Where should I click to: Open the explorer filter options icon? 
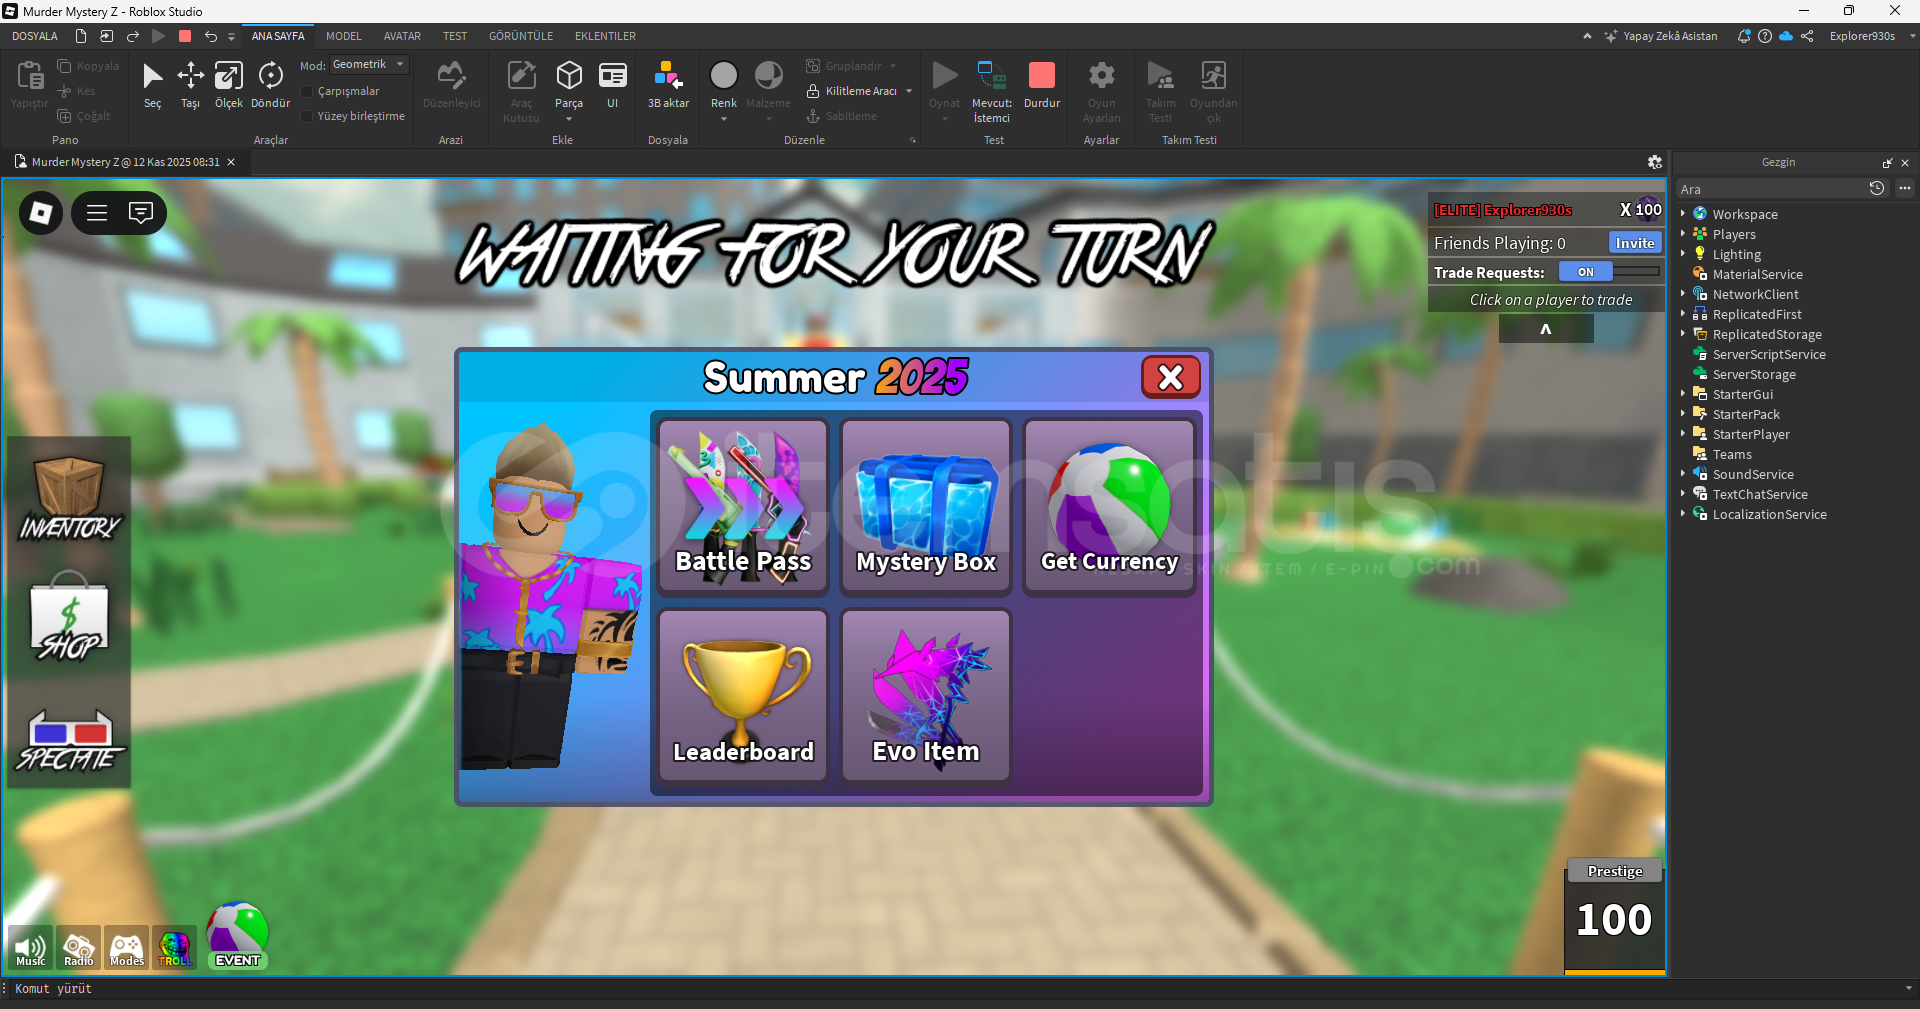(1905, 188)
